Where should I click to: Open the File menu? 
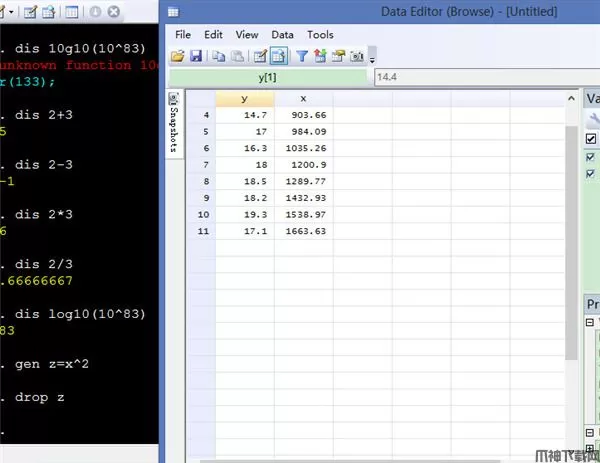(183, 35)
